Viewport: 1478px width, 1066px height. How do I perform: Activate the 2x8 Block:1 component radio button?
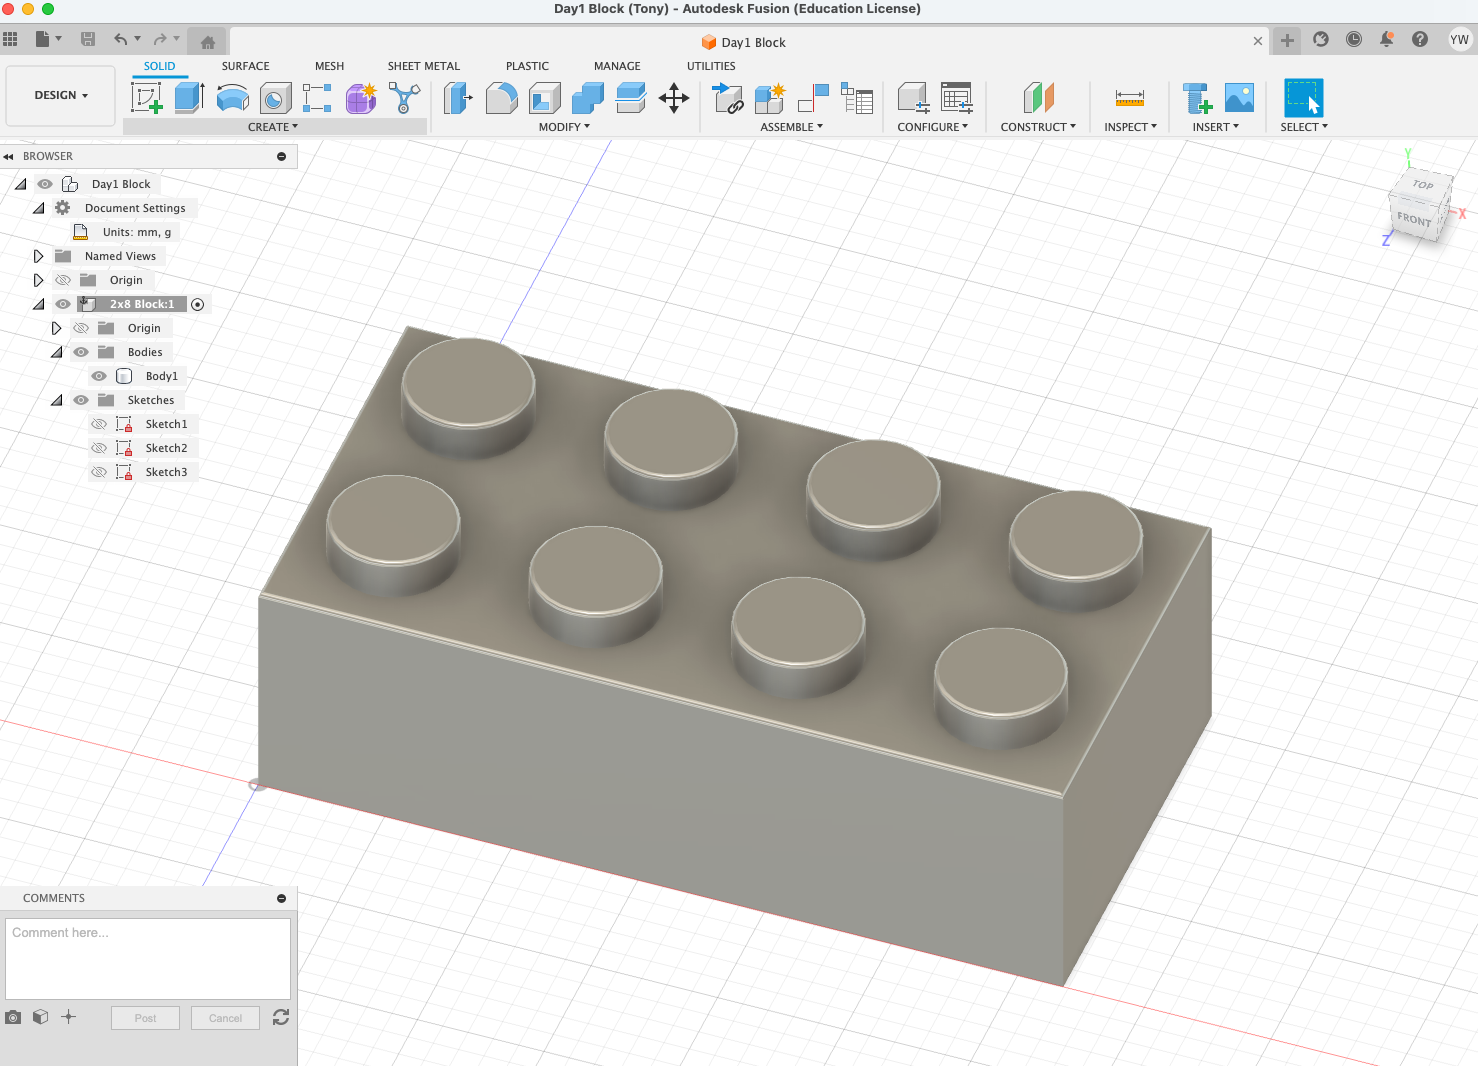point(198,305)
